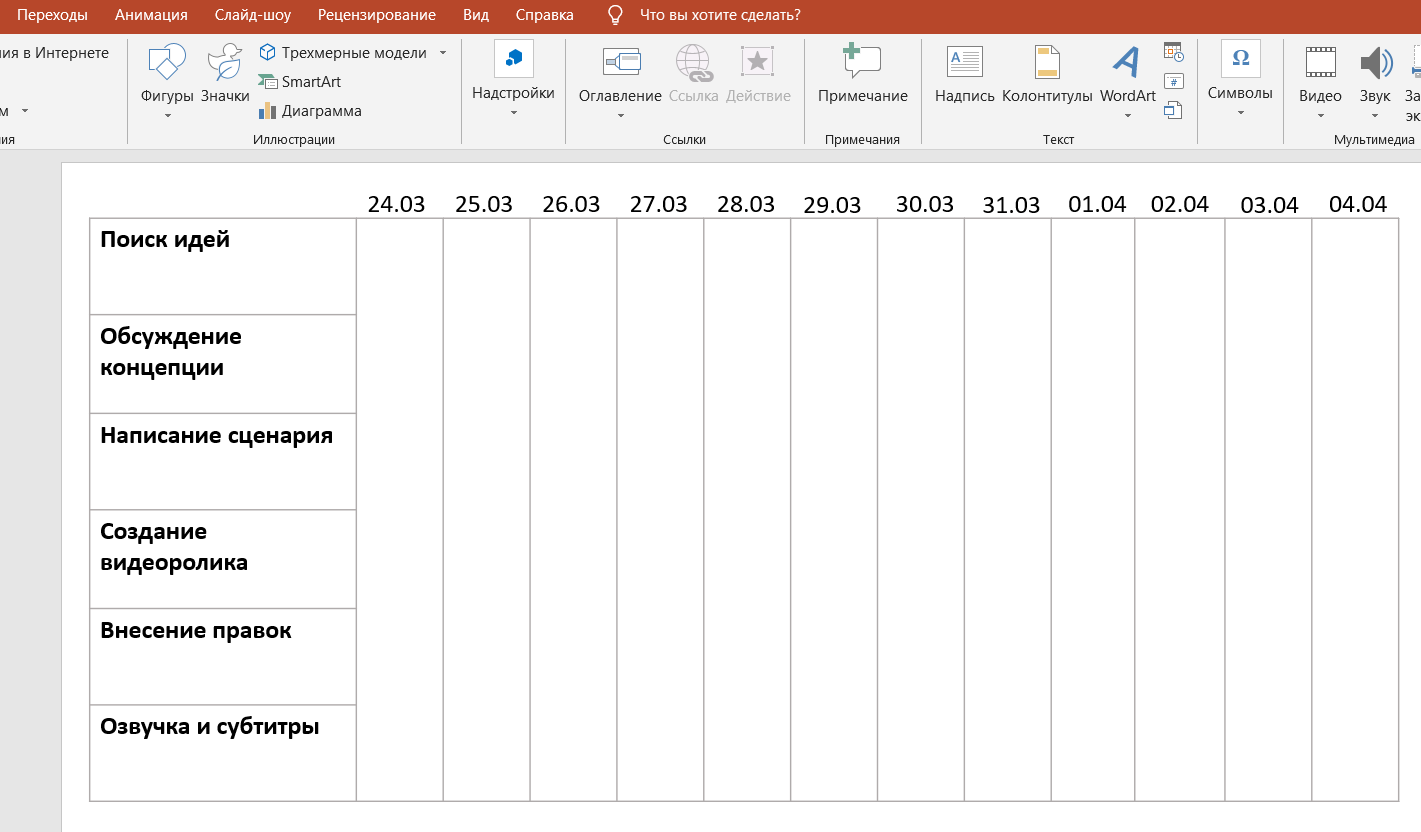Select the 'Внесение правок' cell
The image size is (1421, 832).
[x=223, y=657]
